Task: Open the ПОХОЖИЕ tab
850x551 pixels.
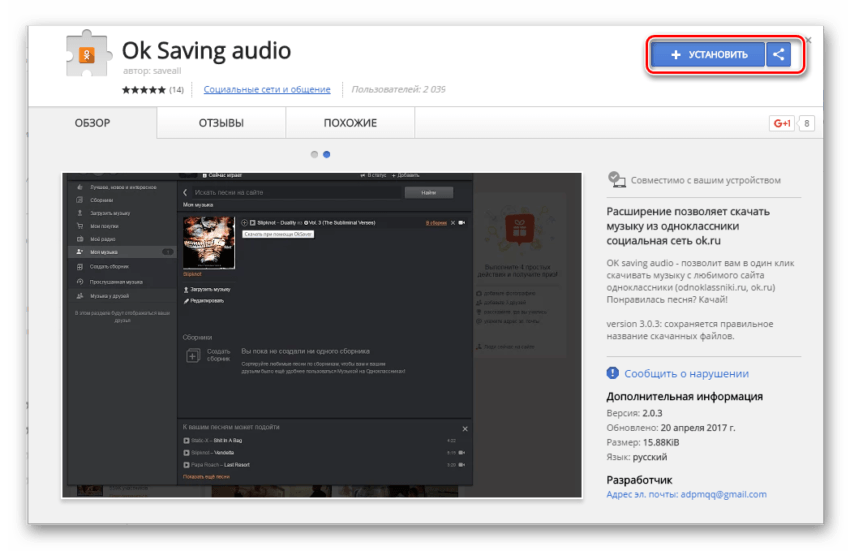Action: point(350,123)
